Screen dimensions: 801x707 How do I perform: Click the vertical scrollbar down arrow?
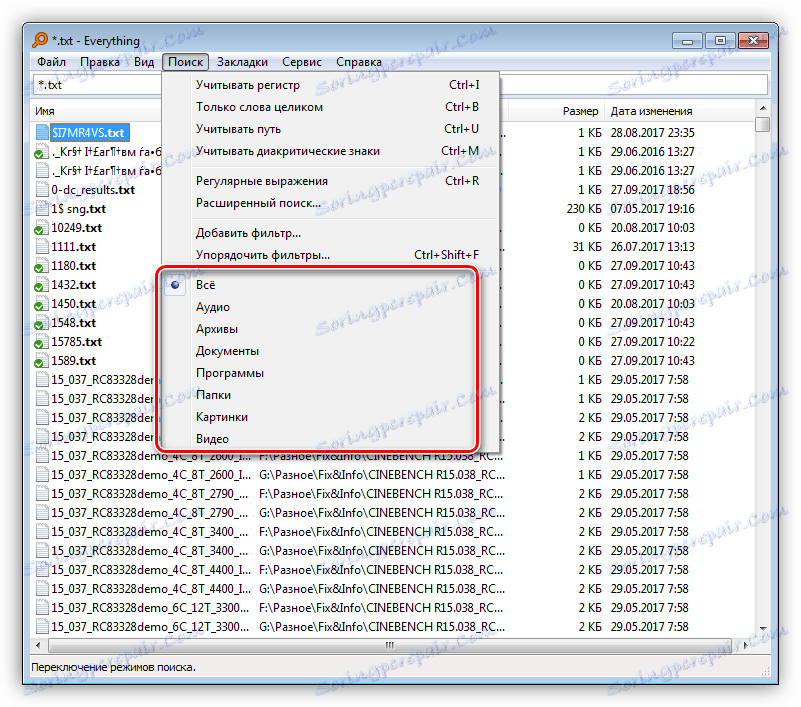tap(763, 628)
